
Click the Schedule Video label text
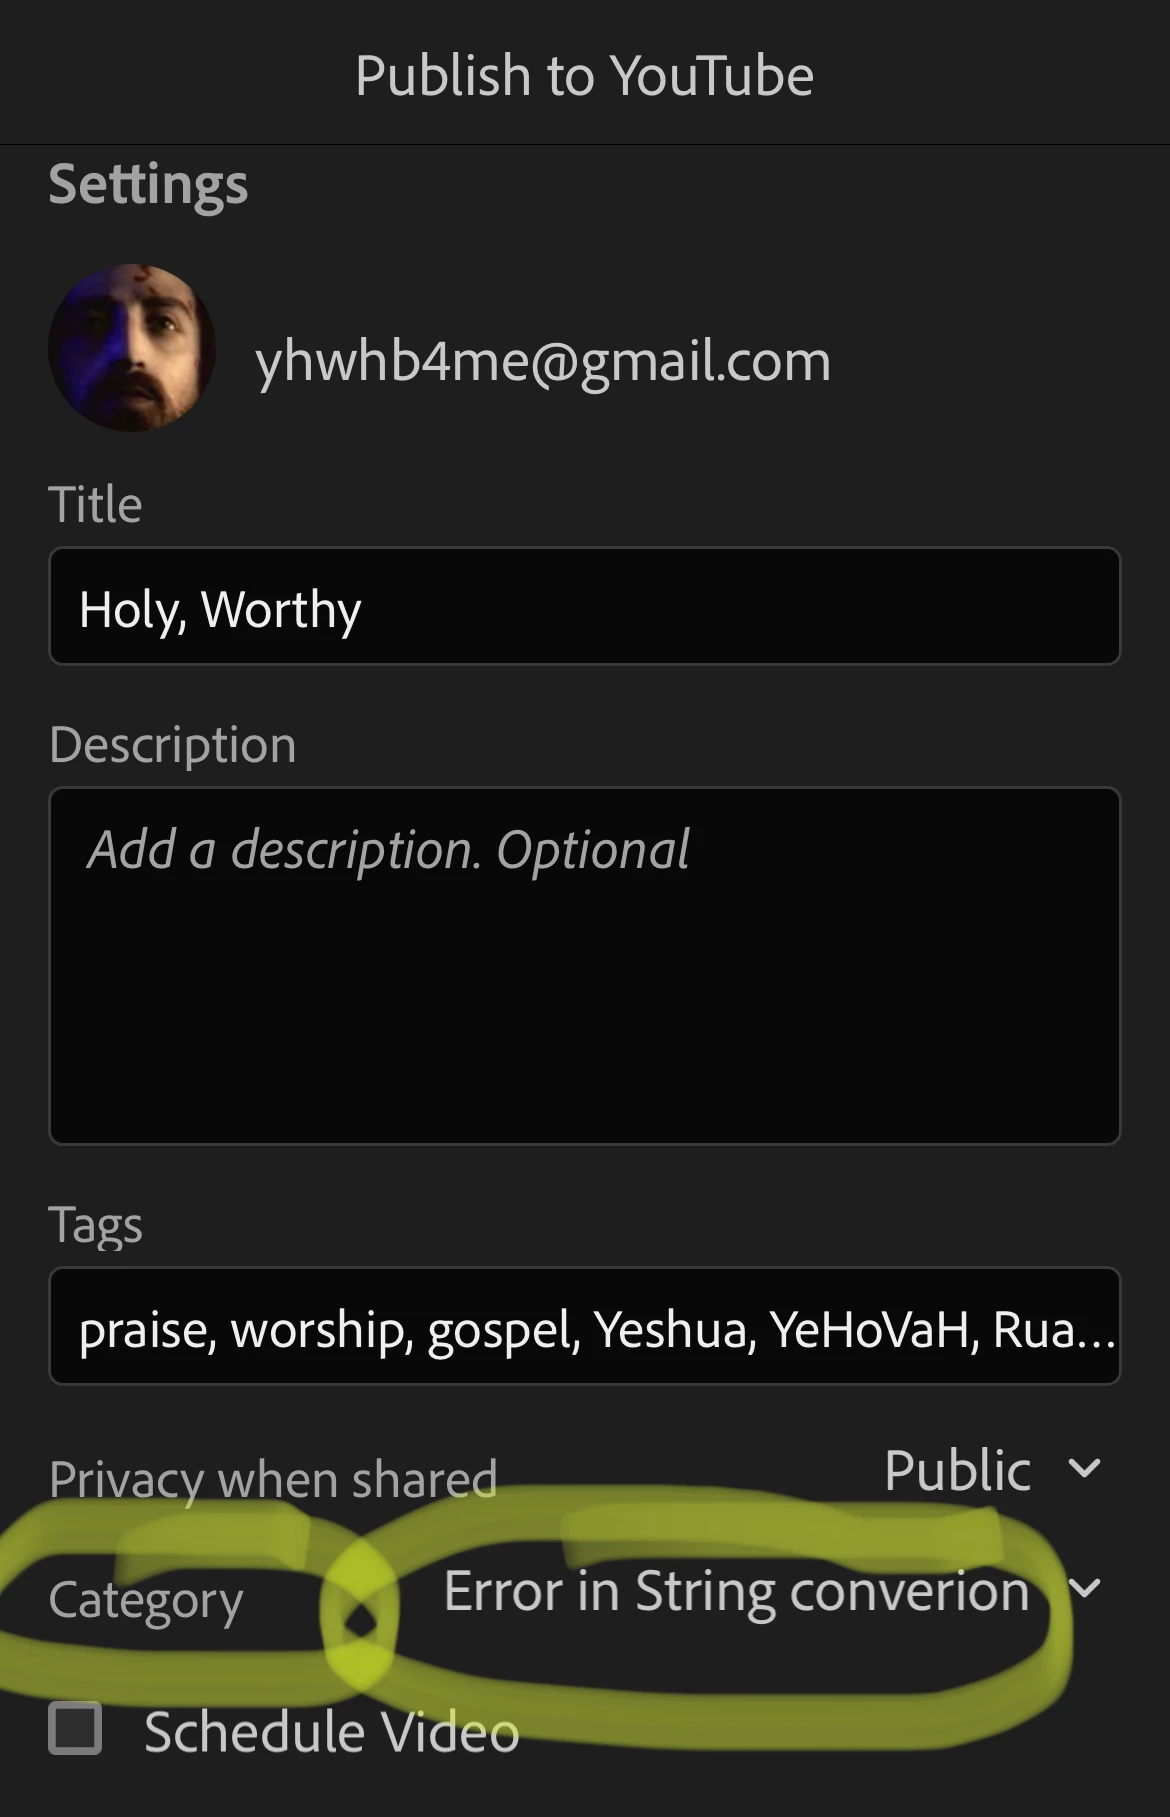332,1732
